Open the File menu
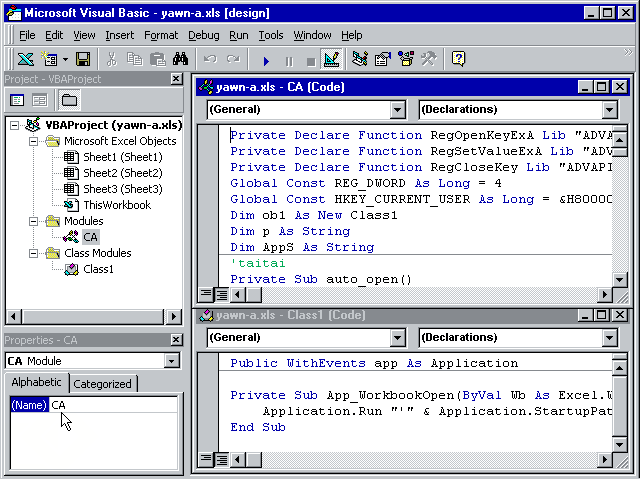The height and width of the screenshot is (480, 640). tap(27, 36)
